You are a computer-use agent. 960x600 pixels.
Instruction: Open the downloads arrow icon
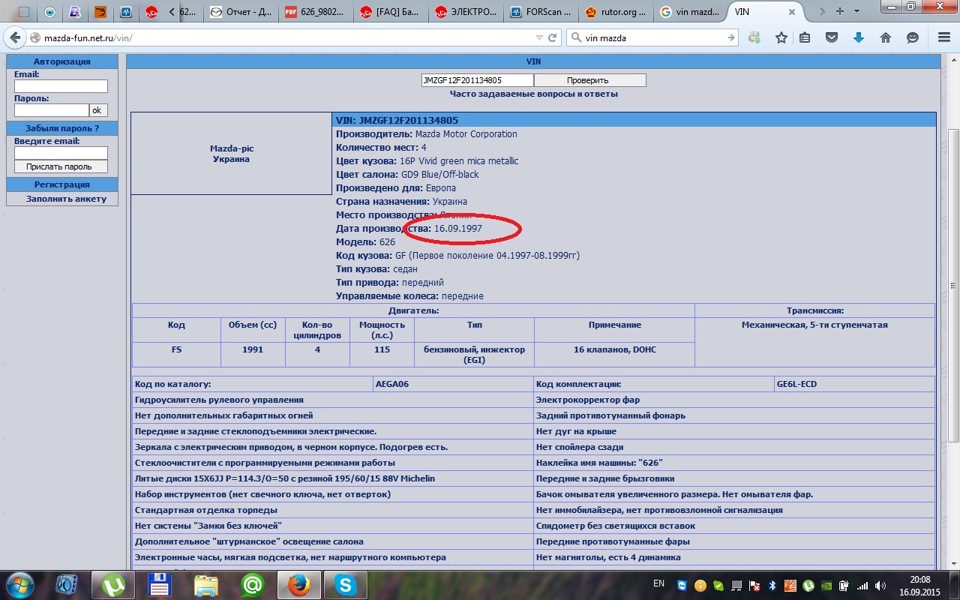(x=858, y=37)
